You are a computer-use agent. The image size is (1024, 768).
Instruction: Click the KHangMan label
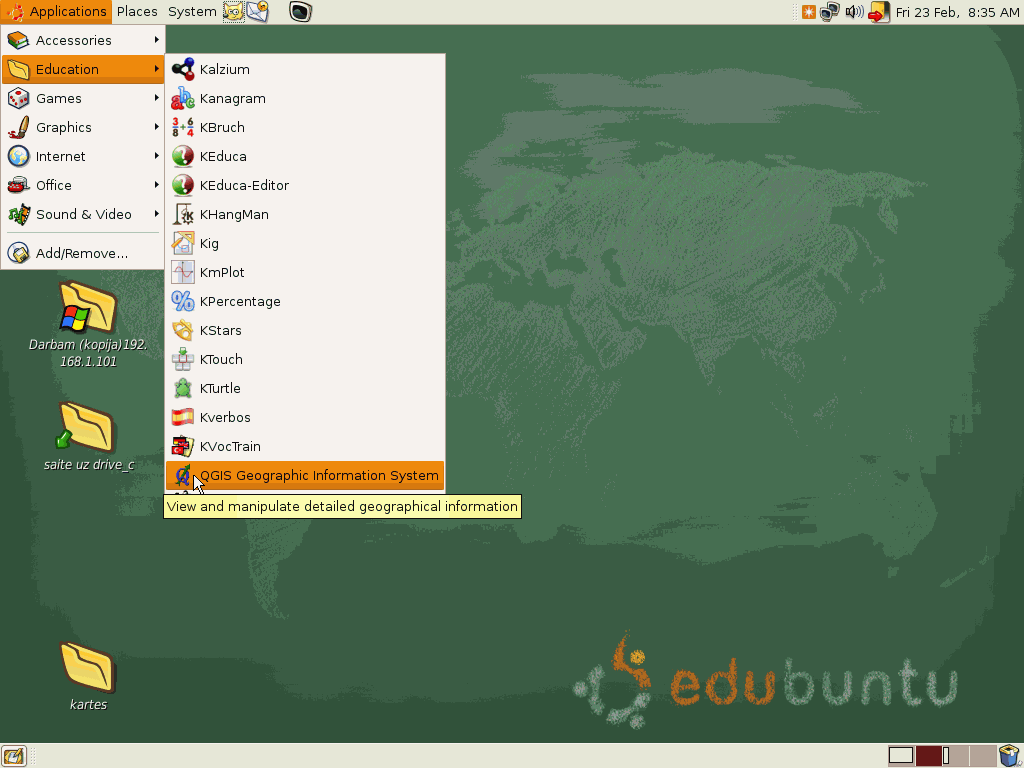tap(234, 215)
